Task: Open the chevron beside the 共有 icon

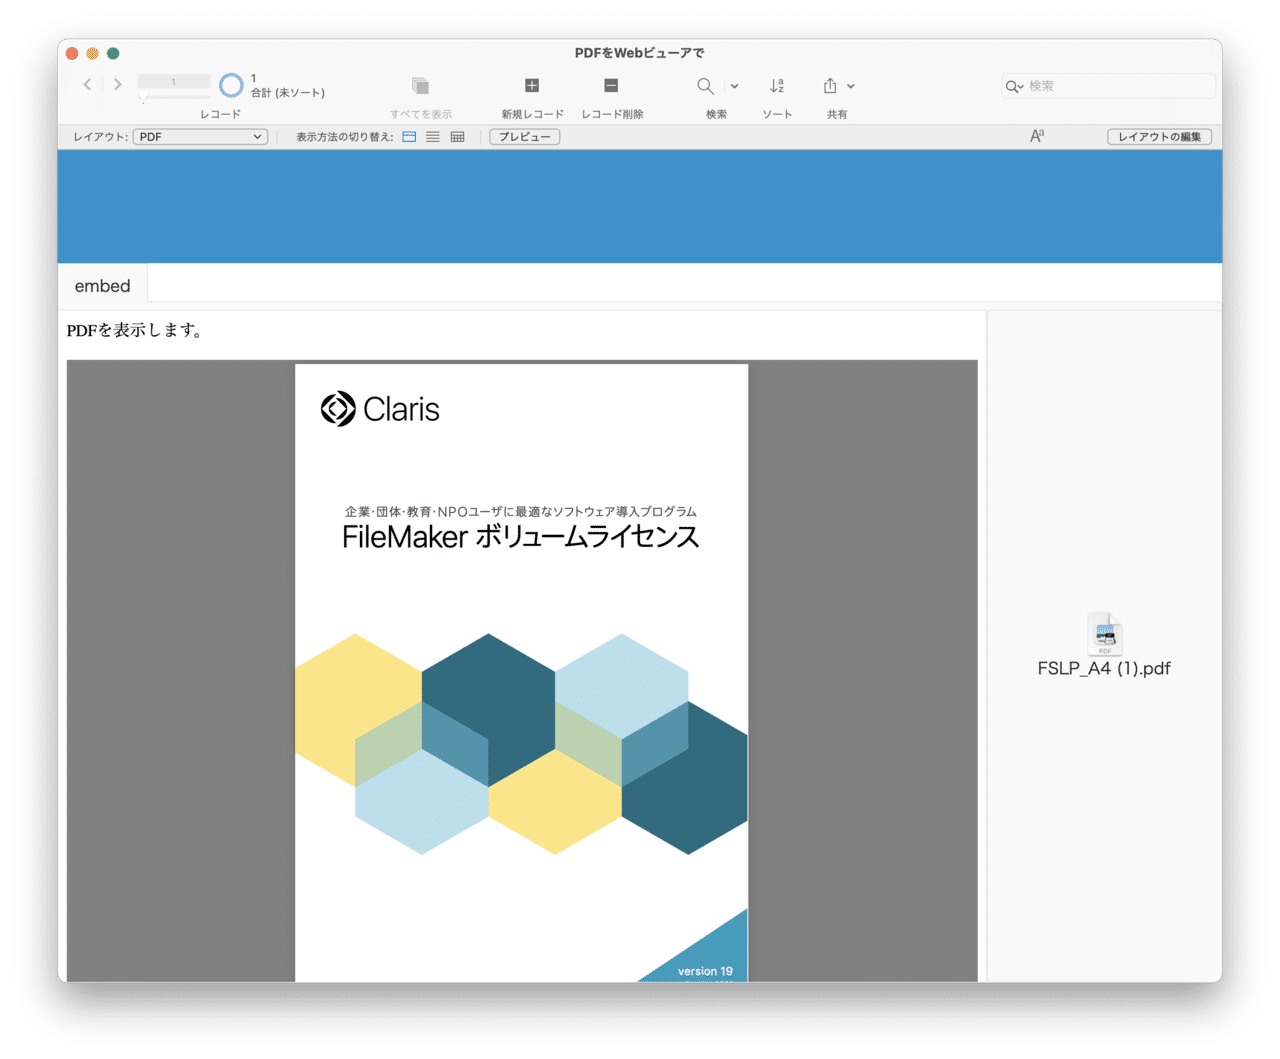Action: pos(854,85)
